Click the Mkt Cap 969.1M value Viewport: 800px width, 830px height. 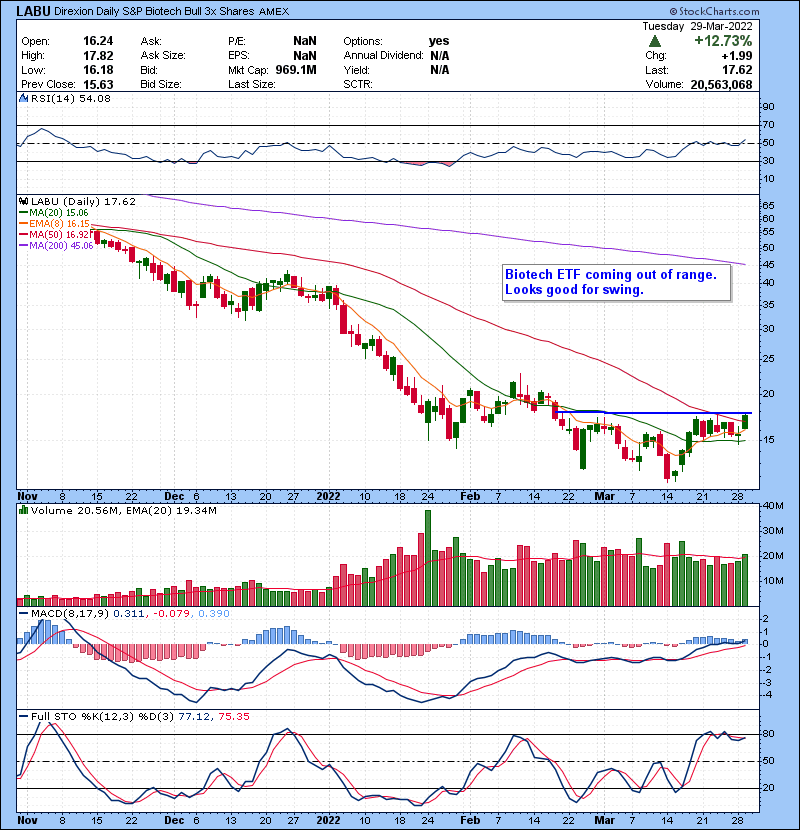click(x=296, y=70)
